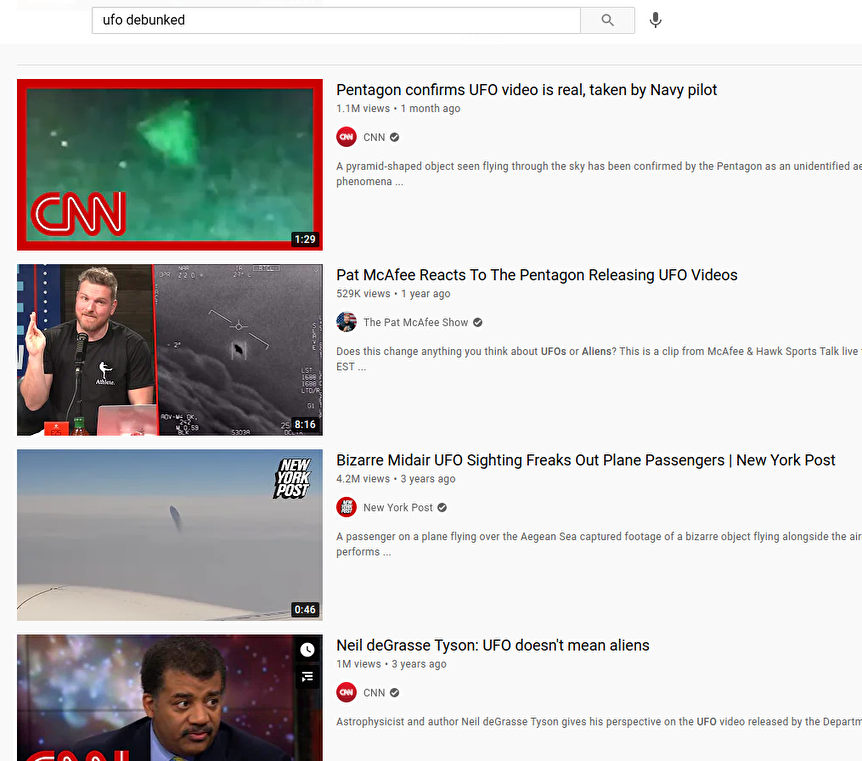Viewport: 862px width, 761px height.
Task: Click the magnifying glass search button
Action: [607, 20]
